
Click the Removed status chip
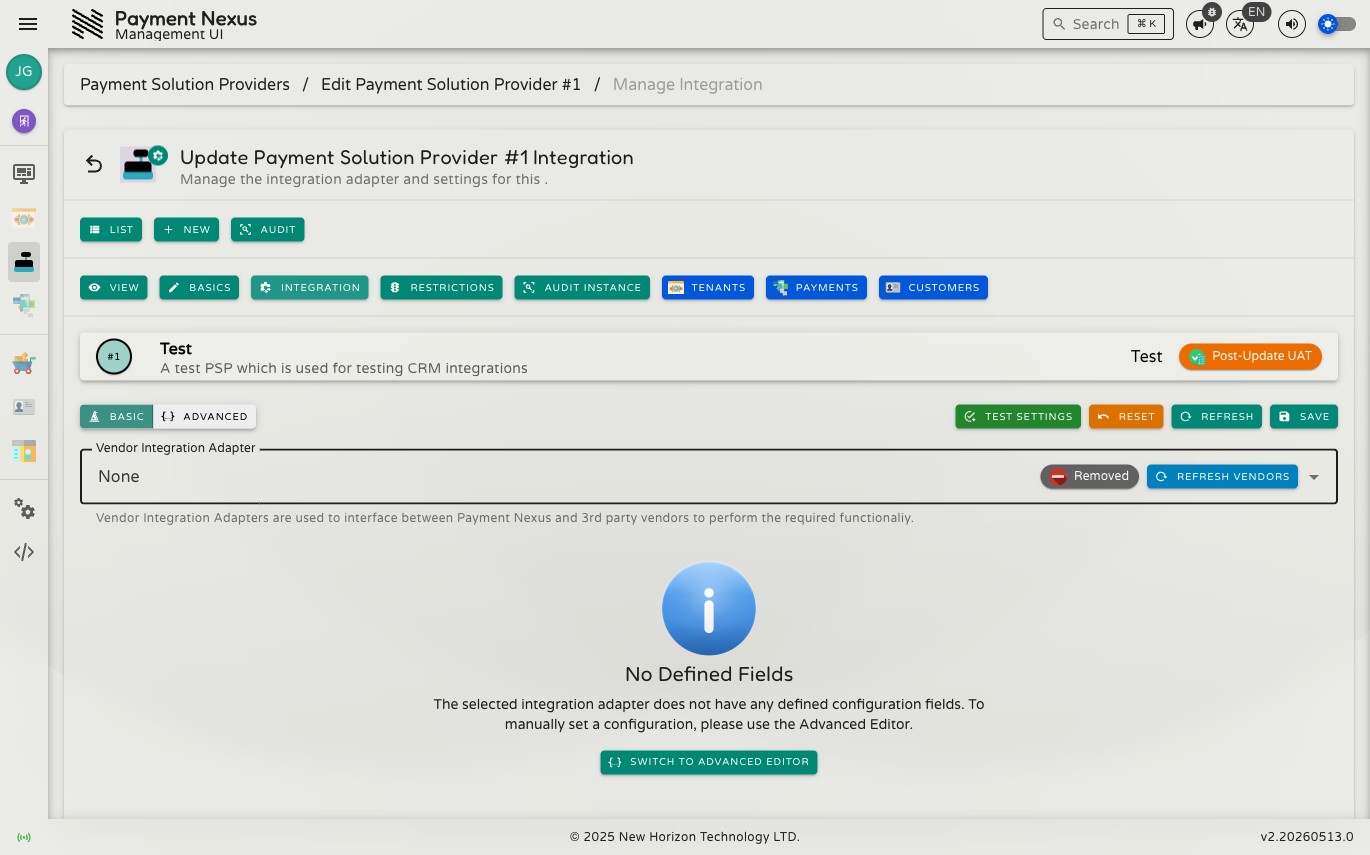click(x=1089, y=477)
